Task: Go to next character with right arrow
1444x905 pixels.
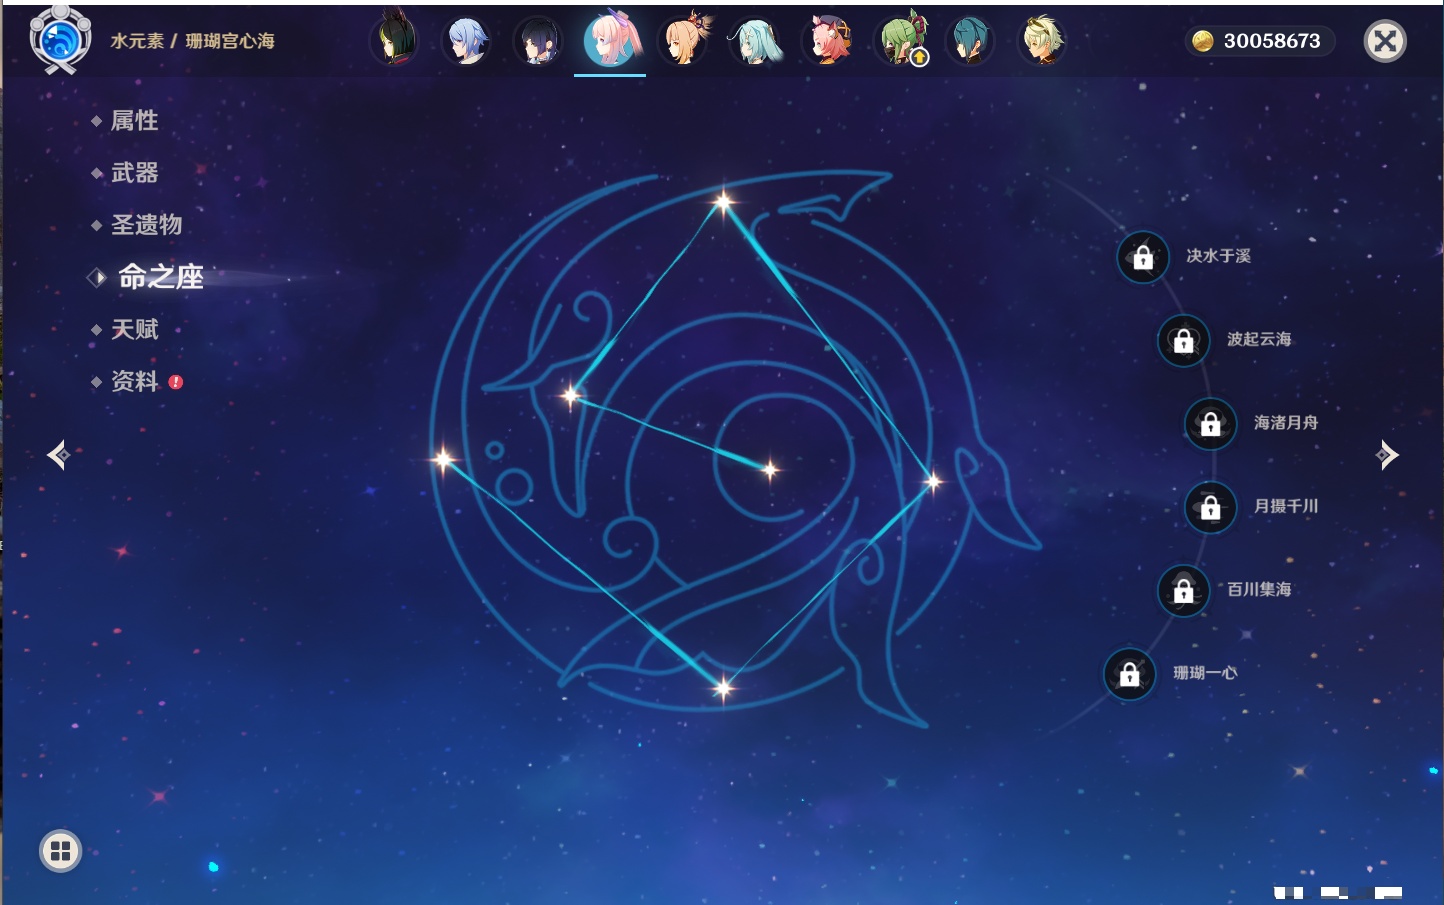Action: (1387, 455)
